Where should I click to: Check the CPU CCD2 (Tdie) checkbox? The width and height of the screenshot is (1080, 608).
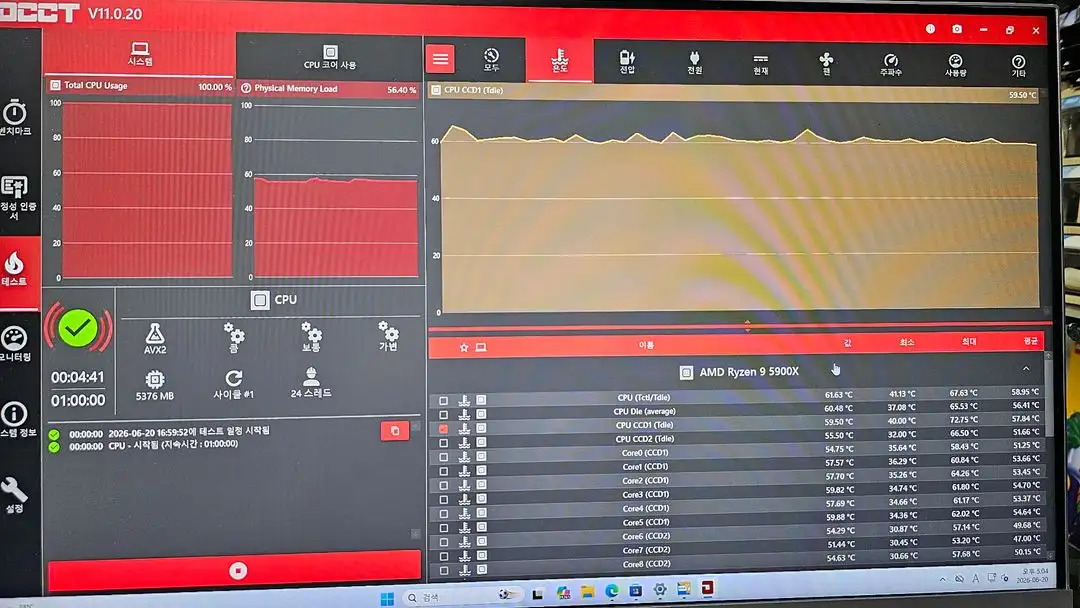tap(444, 443)
